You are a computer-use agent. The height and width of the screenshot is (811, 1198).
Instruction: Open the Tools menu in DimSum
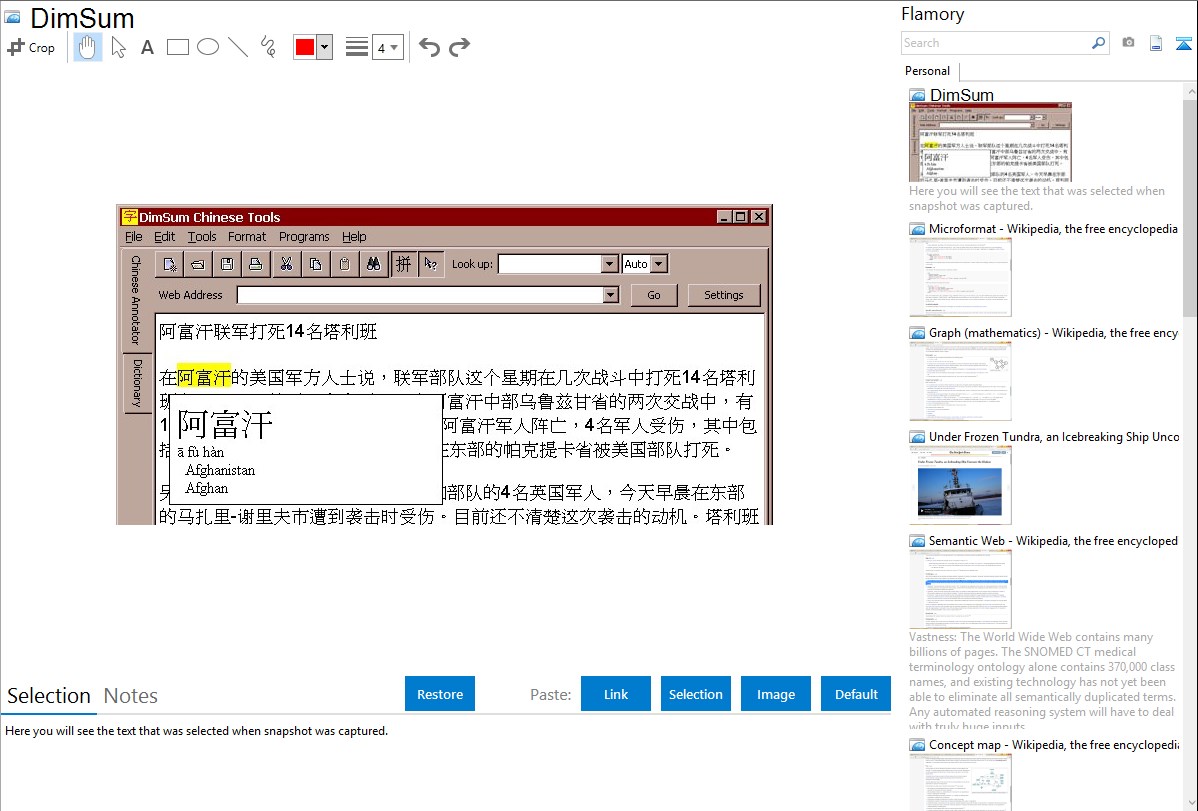pyautogui.click(x=202, y=237)
